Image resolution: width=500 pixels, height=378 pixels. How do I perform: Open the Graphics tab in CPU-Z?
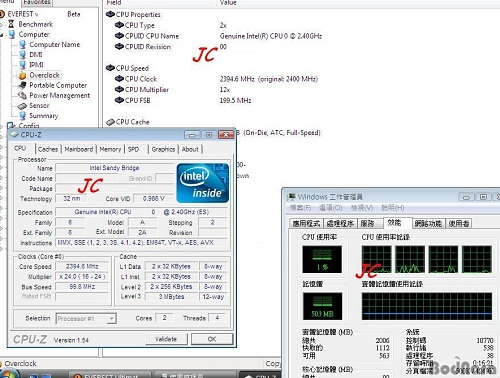[163, 149]
